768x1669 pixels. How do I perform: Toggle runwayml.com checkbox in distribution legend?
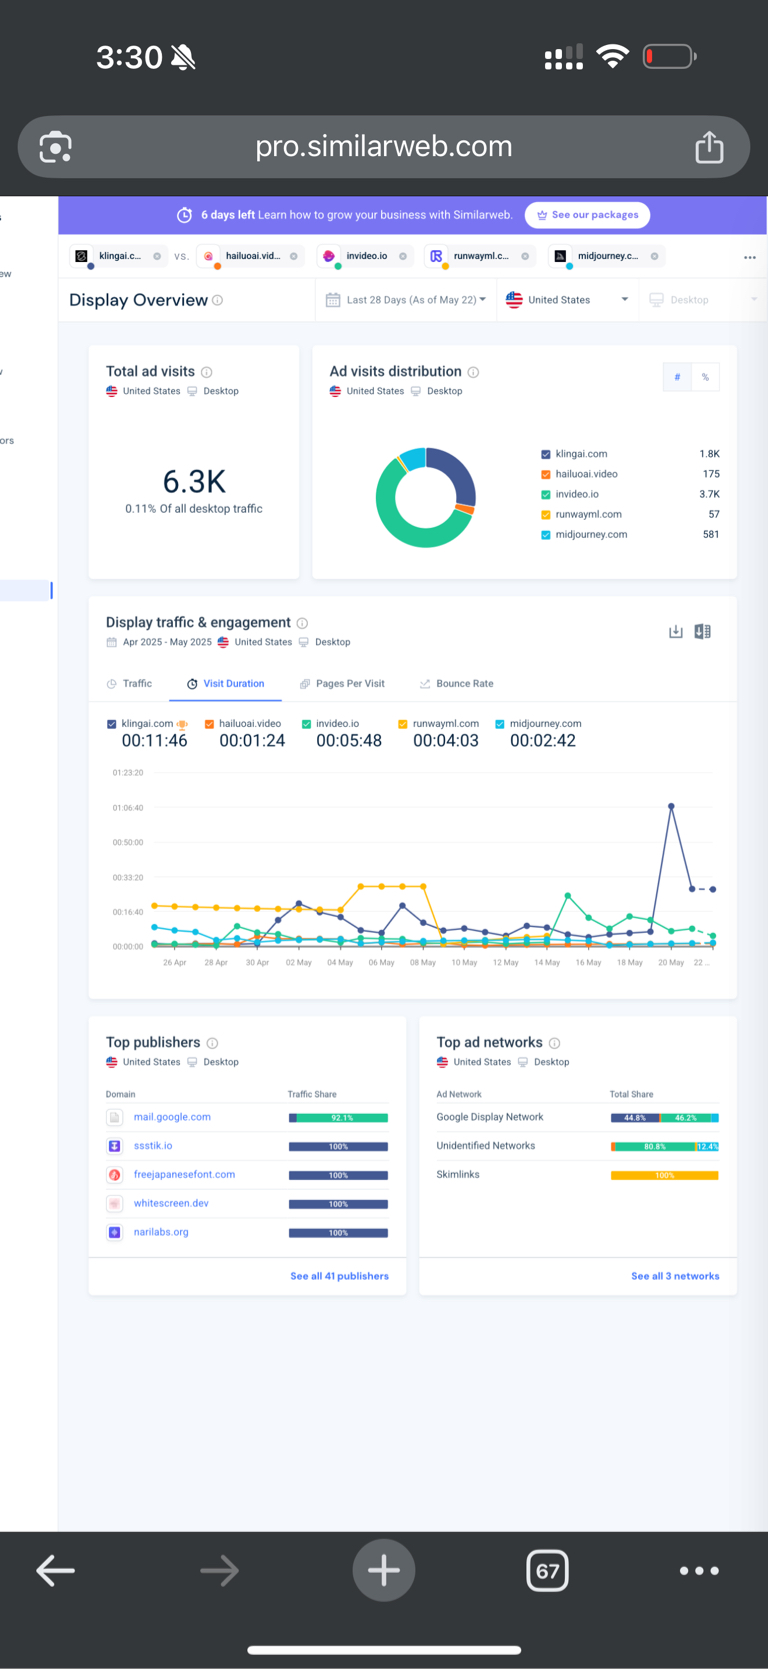(546, 514)
